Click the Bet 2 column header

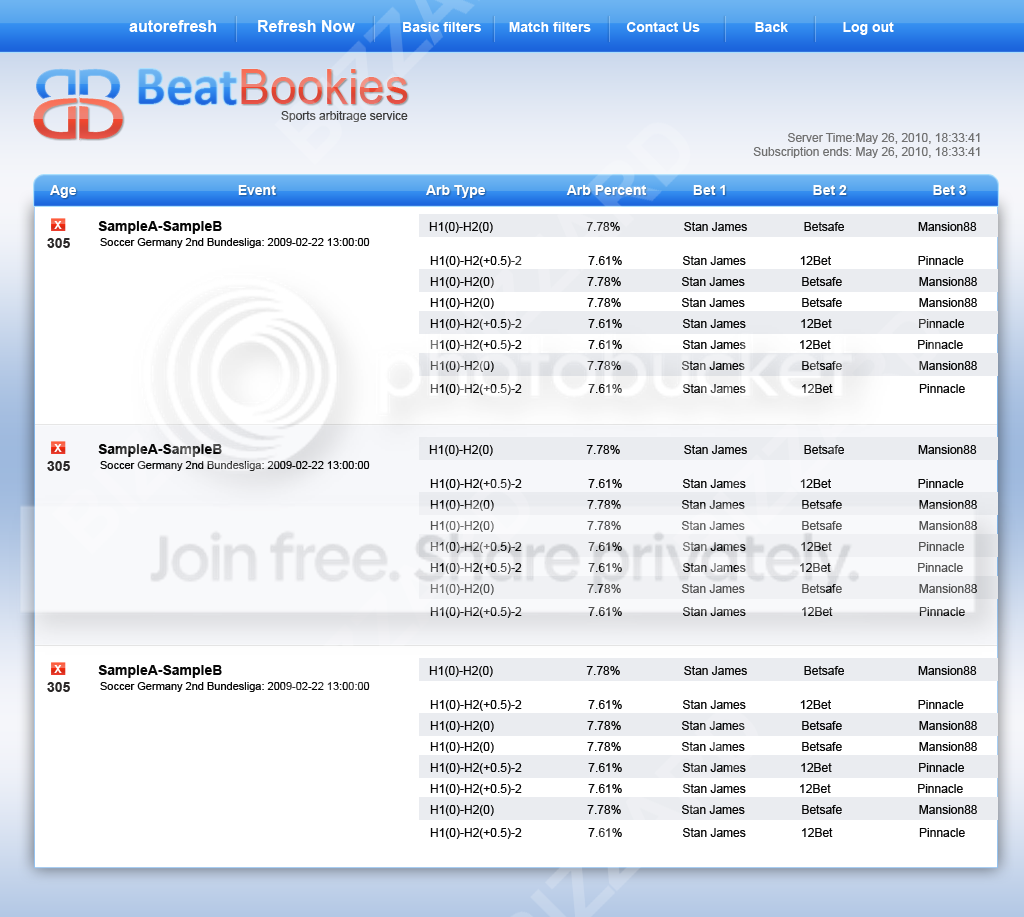click(829, 190)
